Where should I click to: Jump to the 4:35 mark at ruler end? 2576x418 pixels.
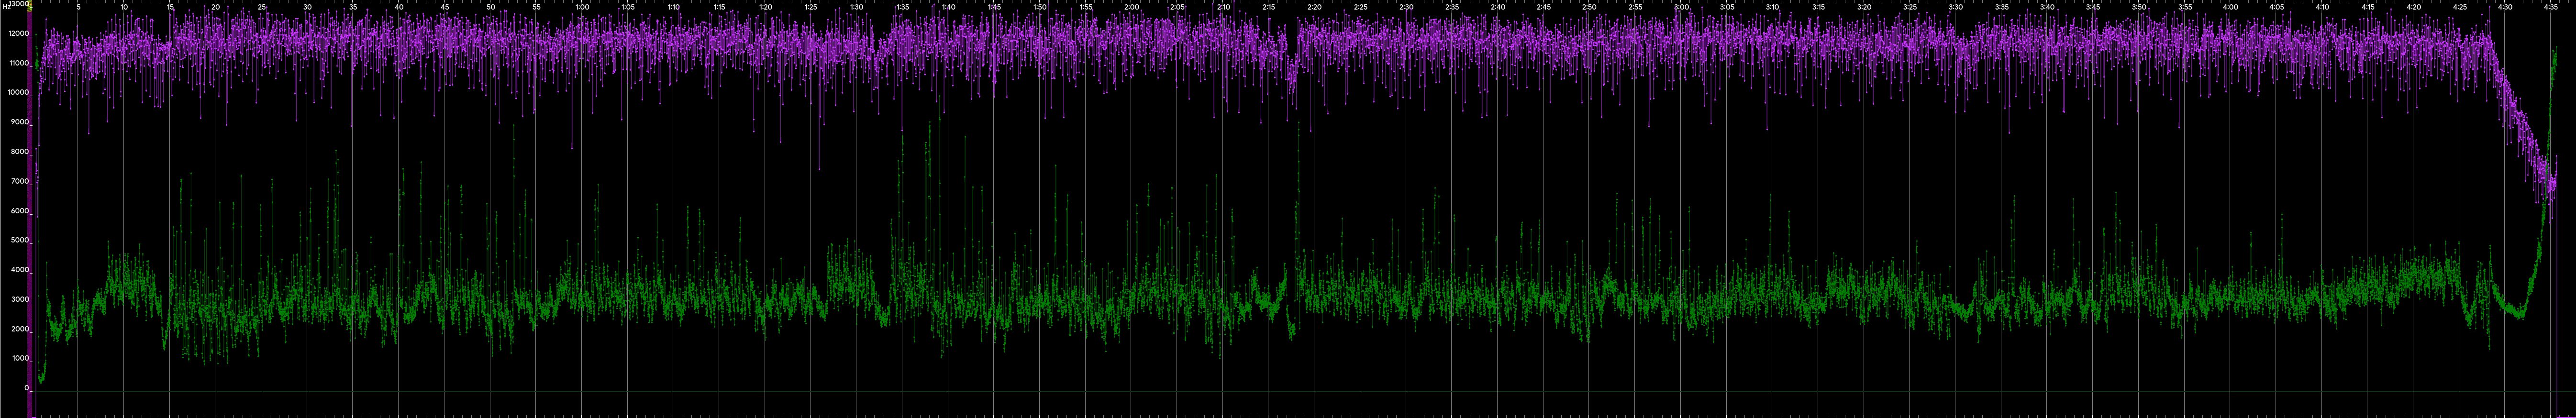[x=2552, y=7]
